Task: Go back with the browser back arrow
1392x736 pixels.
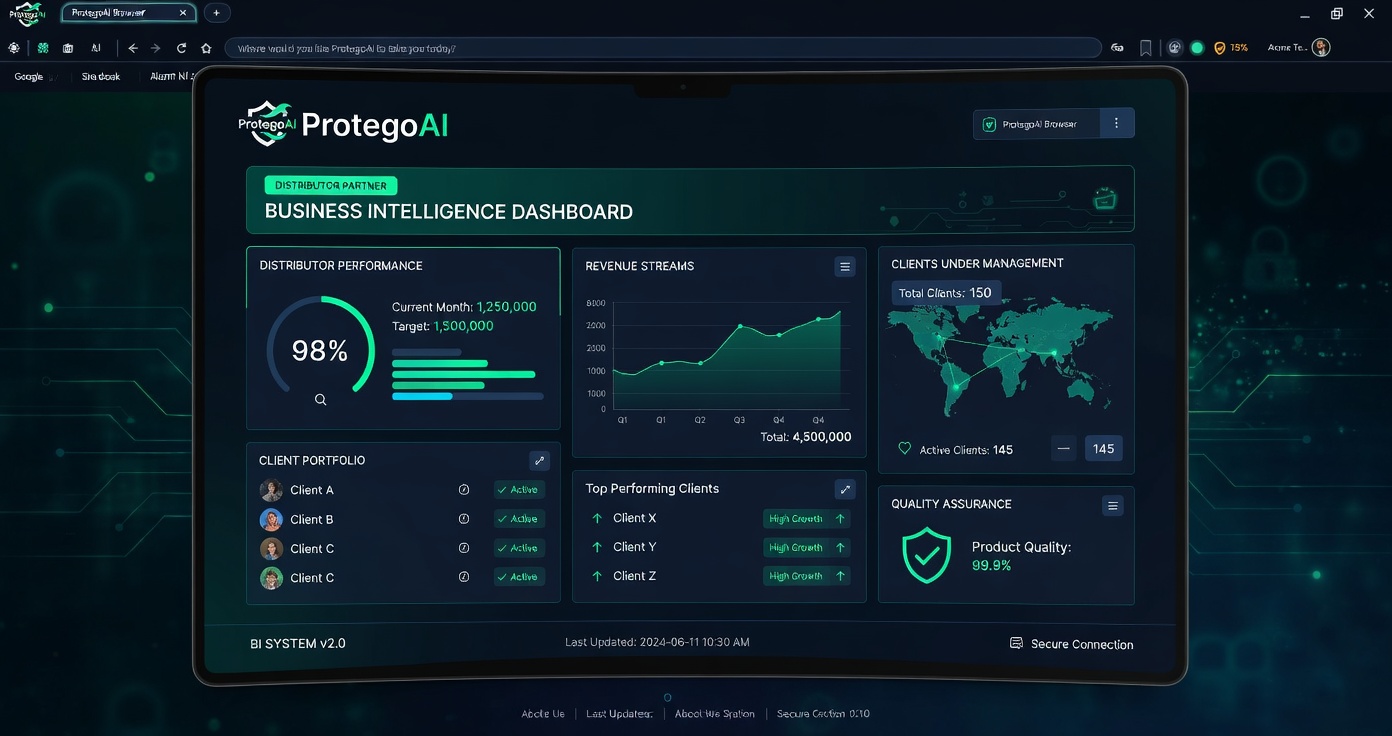Action: tap(133, 48)
